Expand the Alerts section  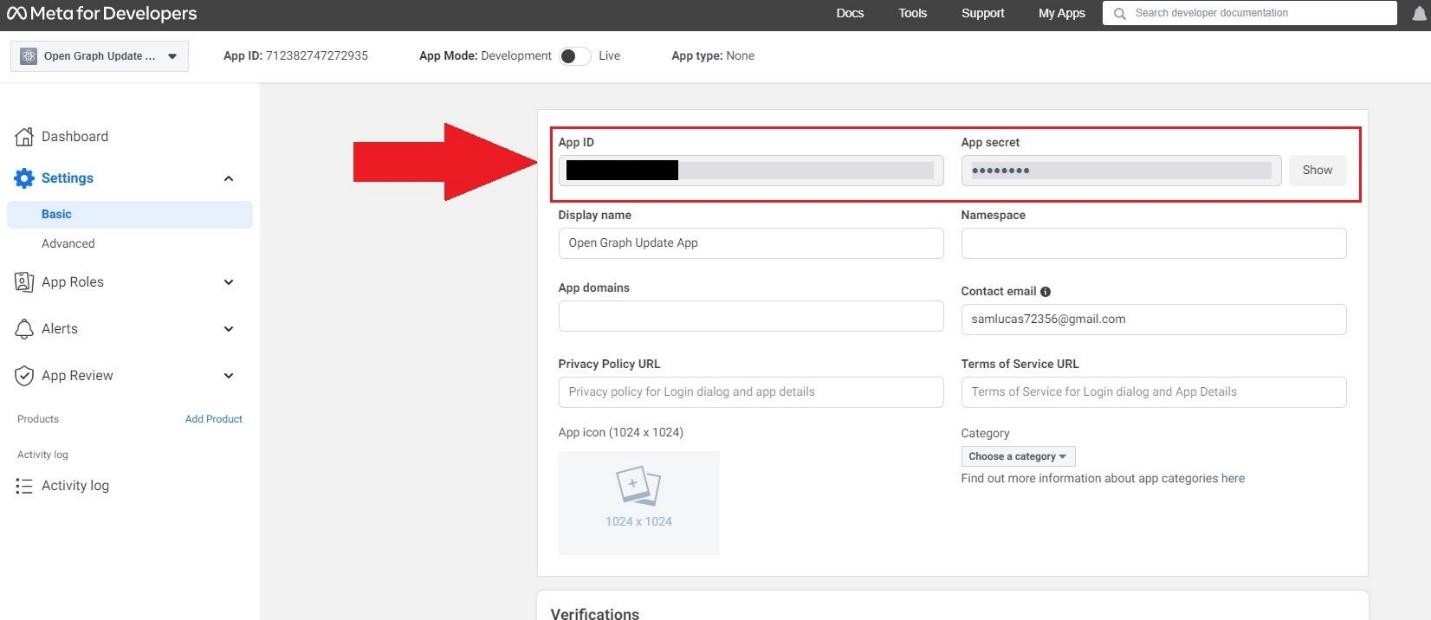tap(228, 328)
